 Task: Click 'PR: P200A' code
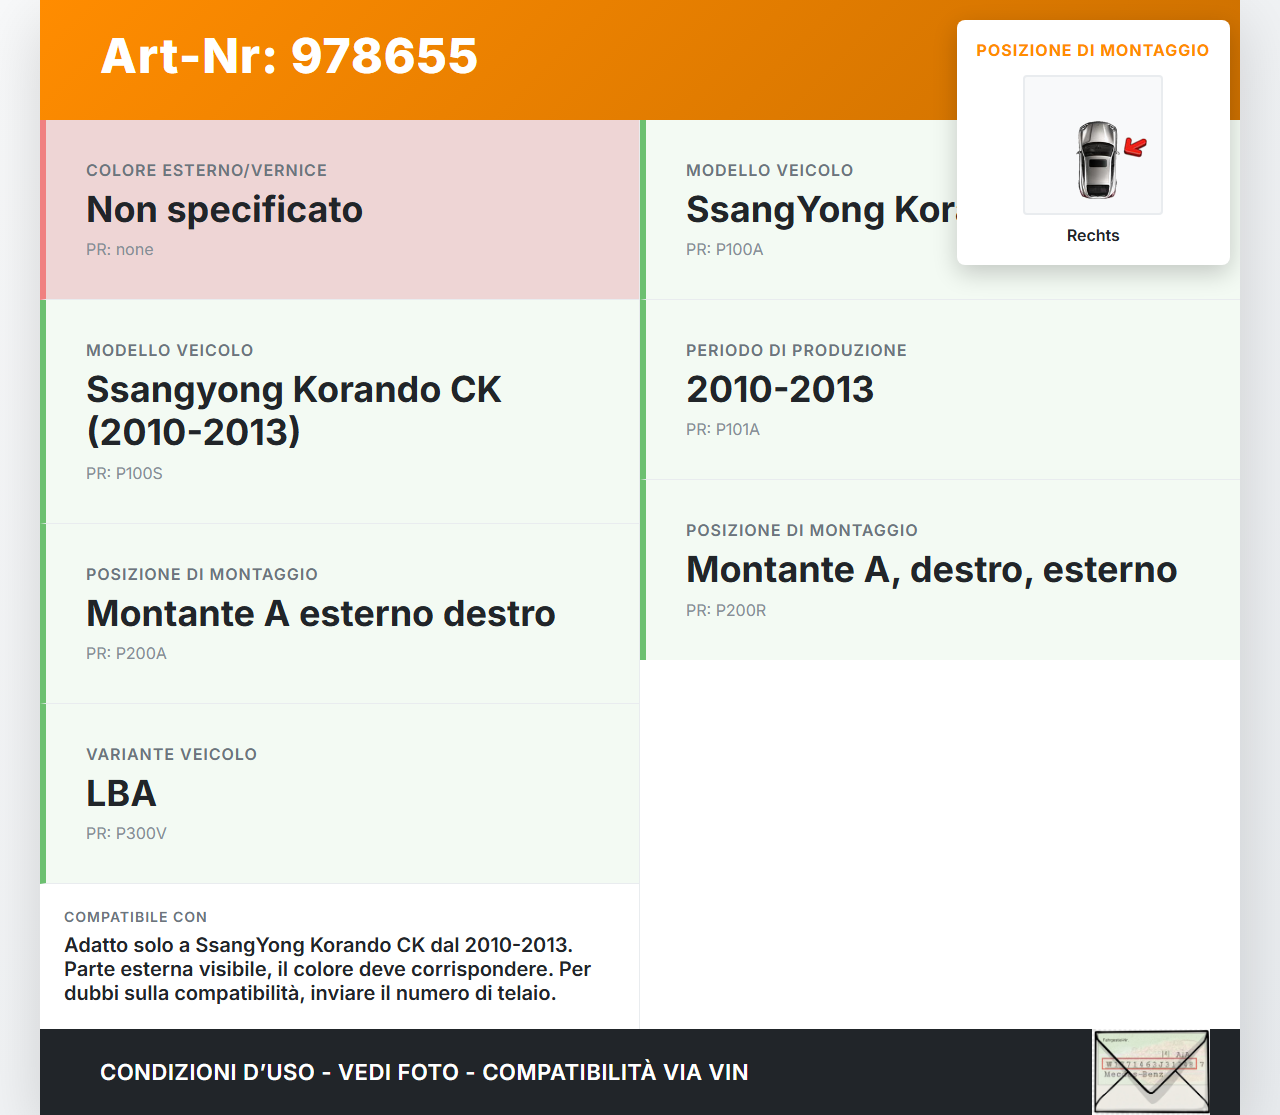pos(126,654)
